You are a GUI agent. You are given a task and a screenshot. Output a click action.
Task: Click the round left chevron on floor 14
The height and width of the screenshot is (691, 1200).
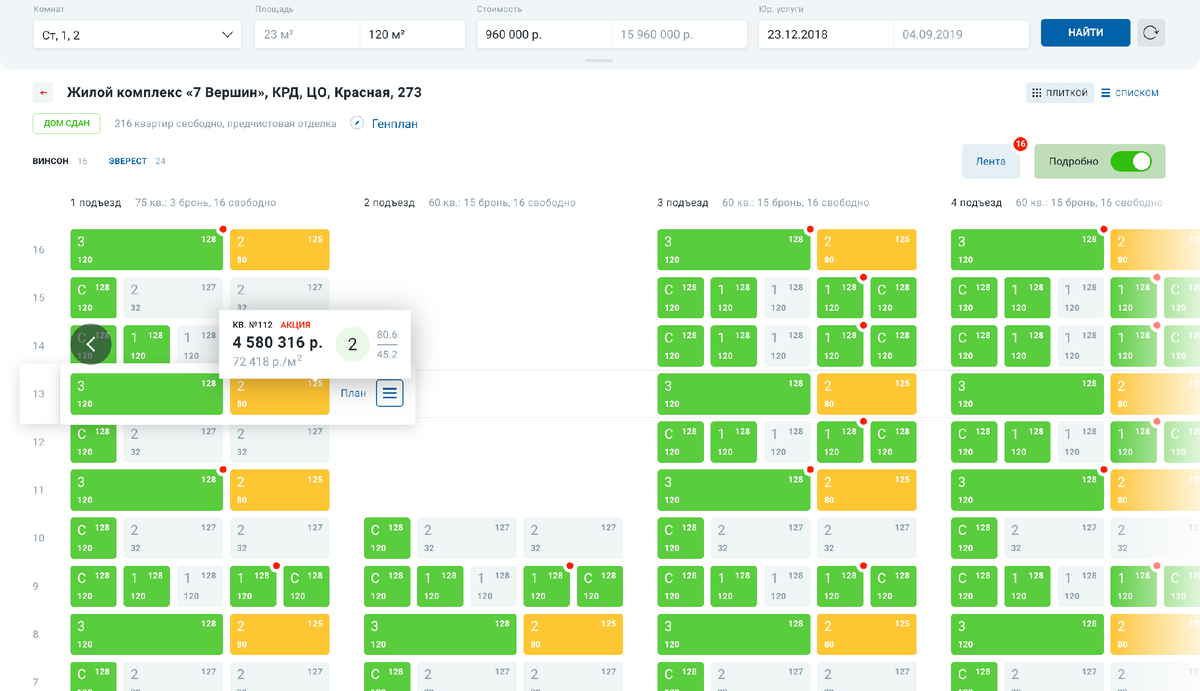pyautogui.click(x=90, y=344)
